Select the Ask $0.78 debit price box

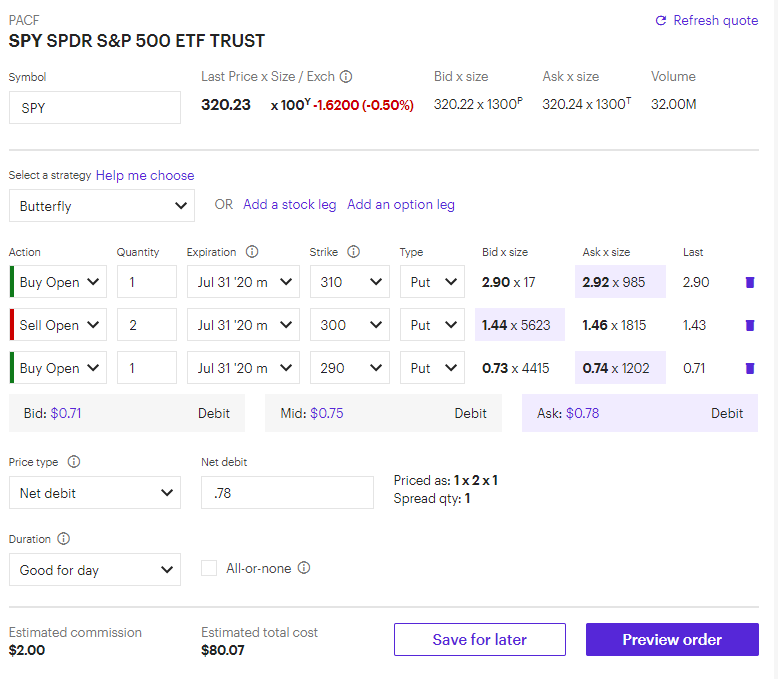pyautogui.click(x=639, y=413)
